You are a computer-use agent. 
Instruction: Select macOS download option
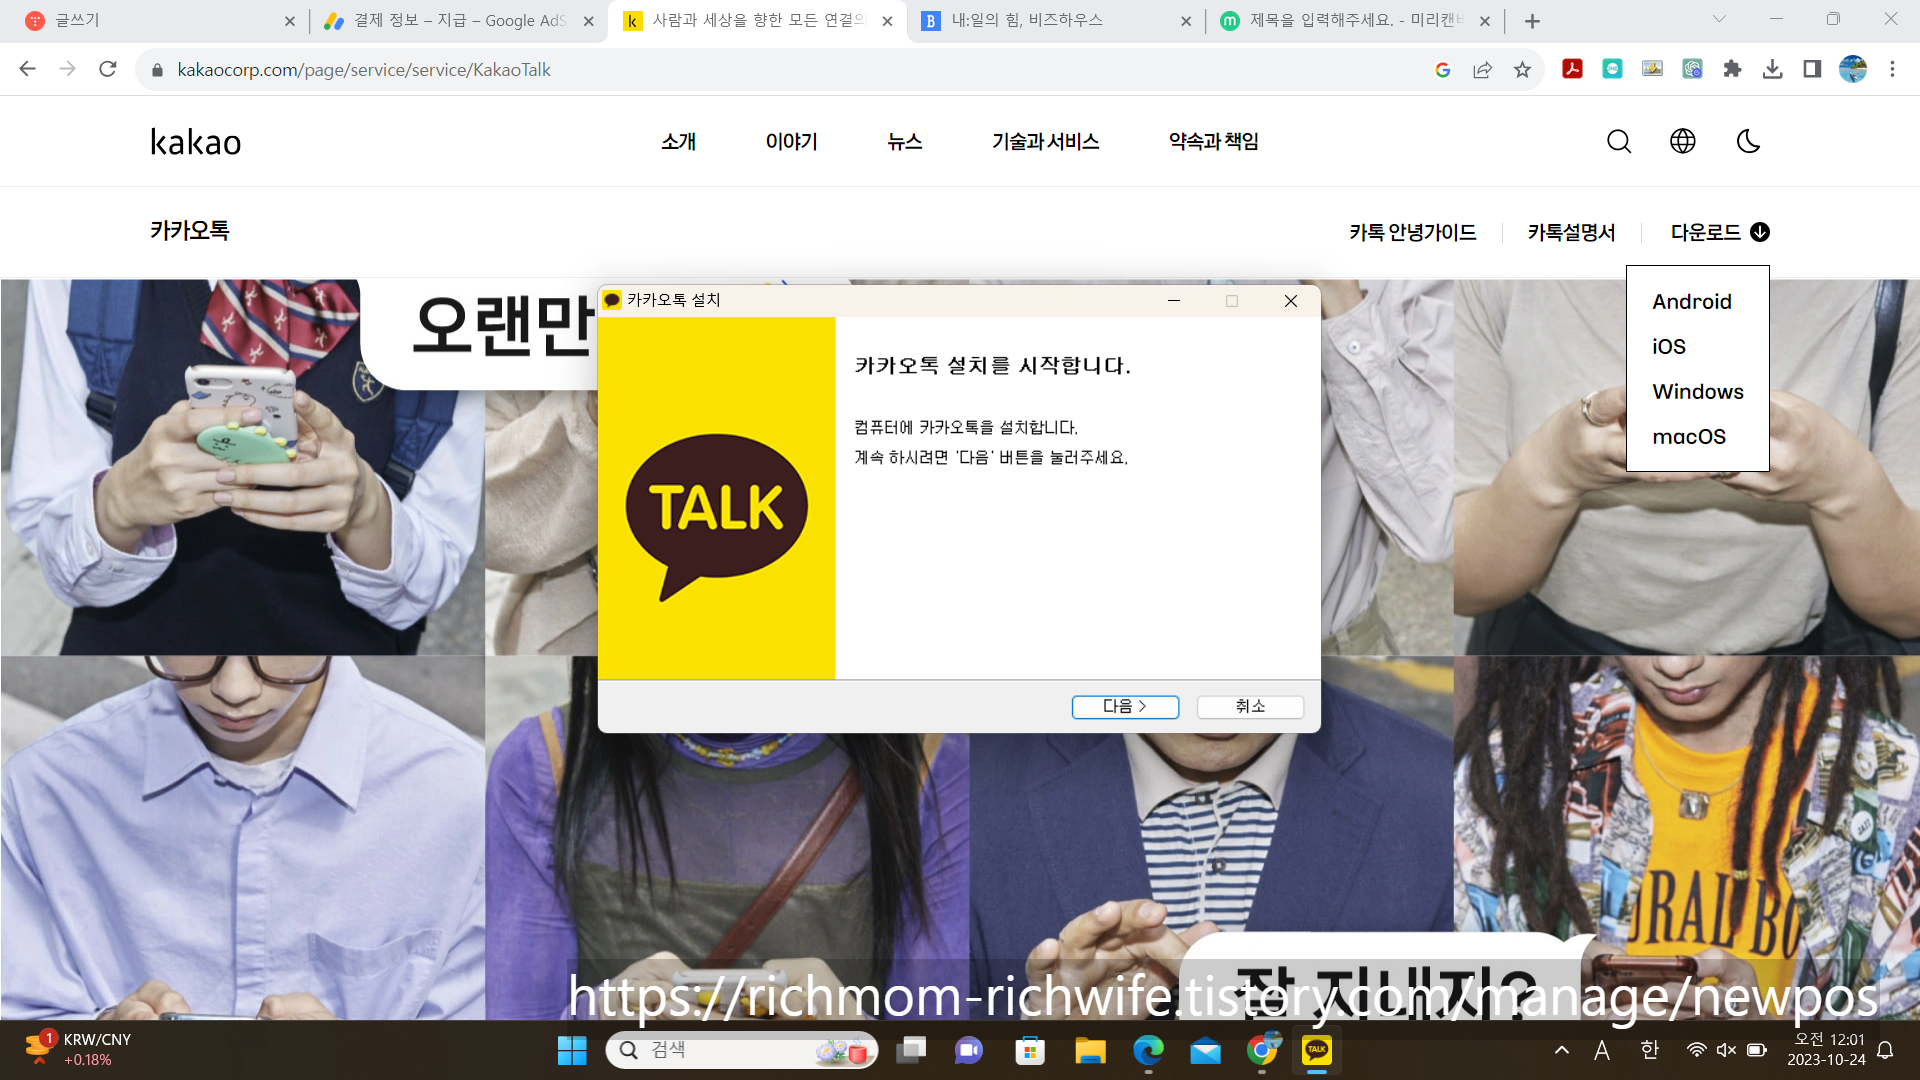pyautogui.click(x=1688, y=436)
